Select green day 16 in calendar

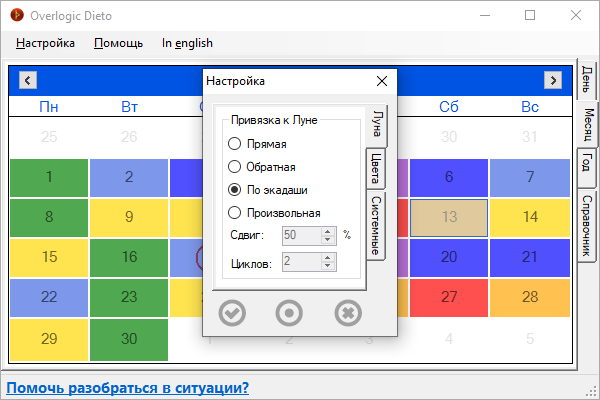point(129,258)
